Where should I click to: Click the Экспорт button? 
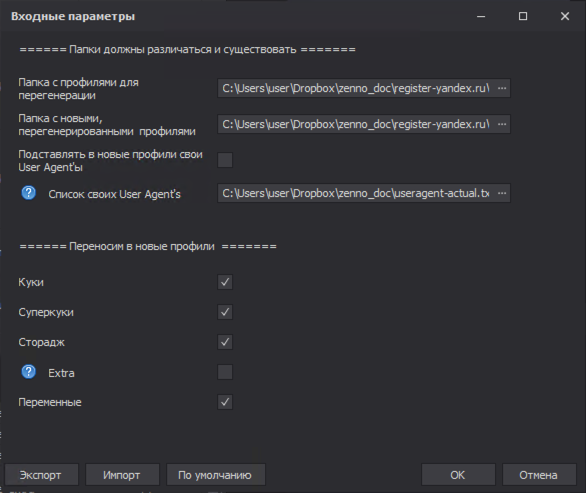(x=41, y=475)
